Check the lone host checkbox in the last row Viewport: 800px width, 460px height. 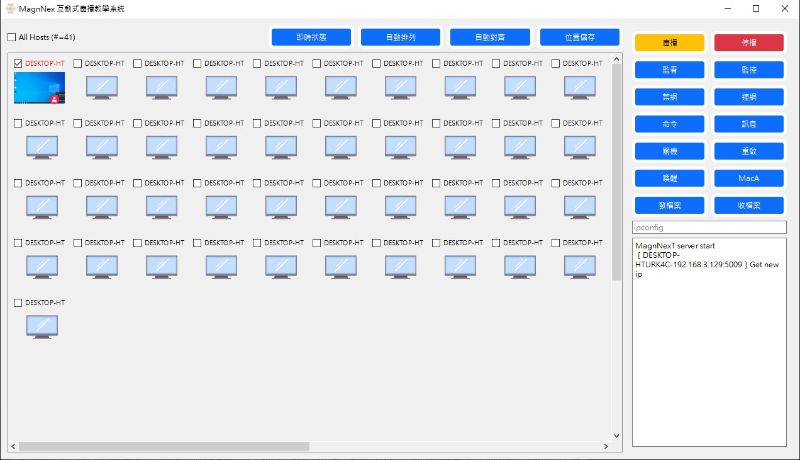(x=18, y=302)
